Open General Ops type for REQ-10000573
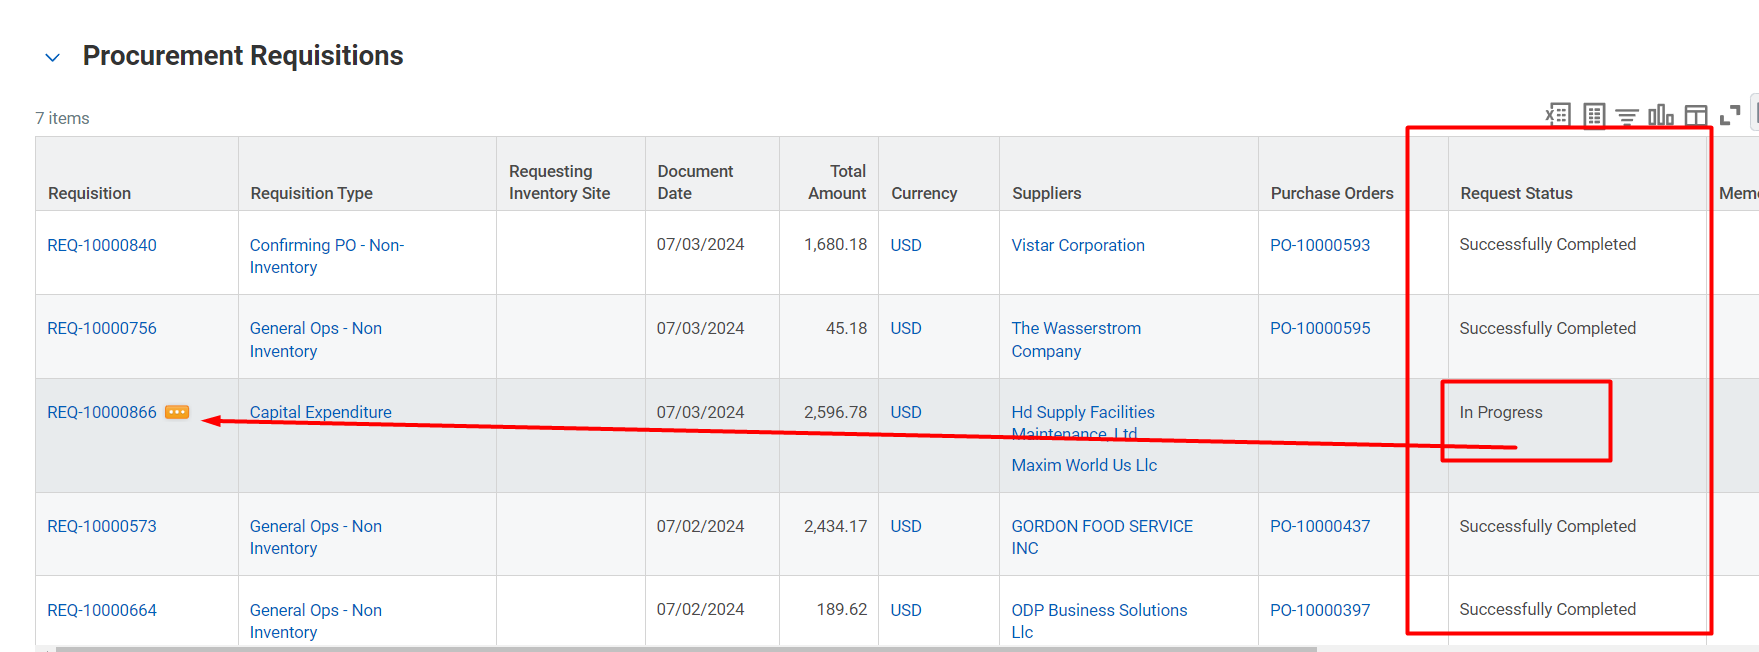1759x652 pixels. click(x=316, y=537)
